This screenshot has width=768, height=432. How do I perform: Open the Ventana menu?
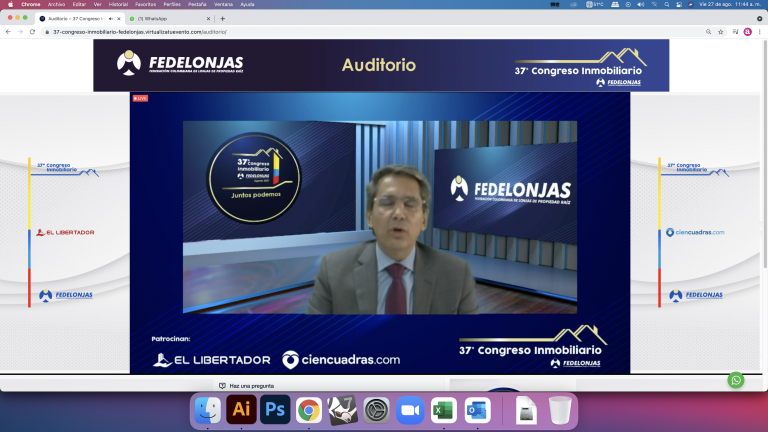point(223,4)
